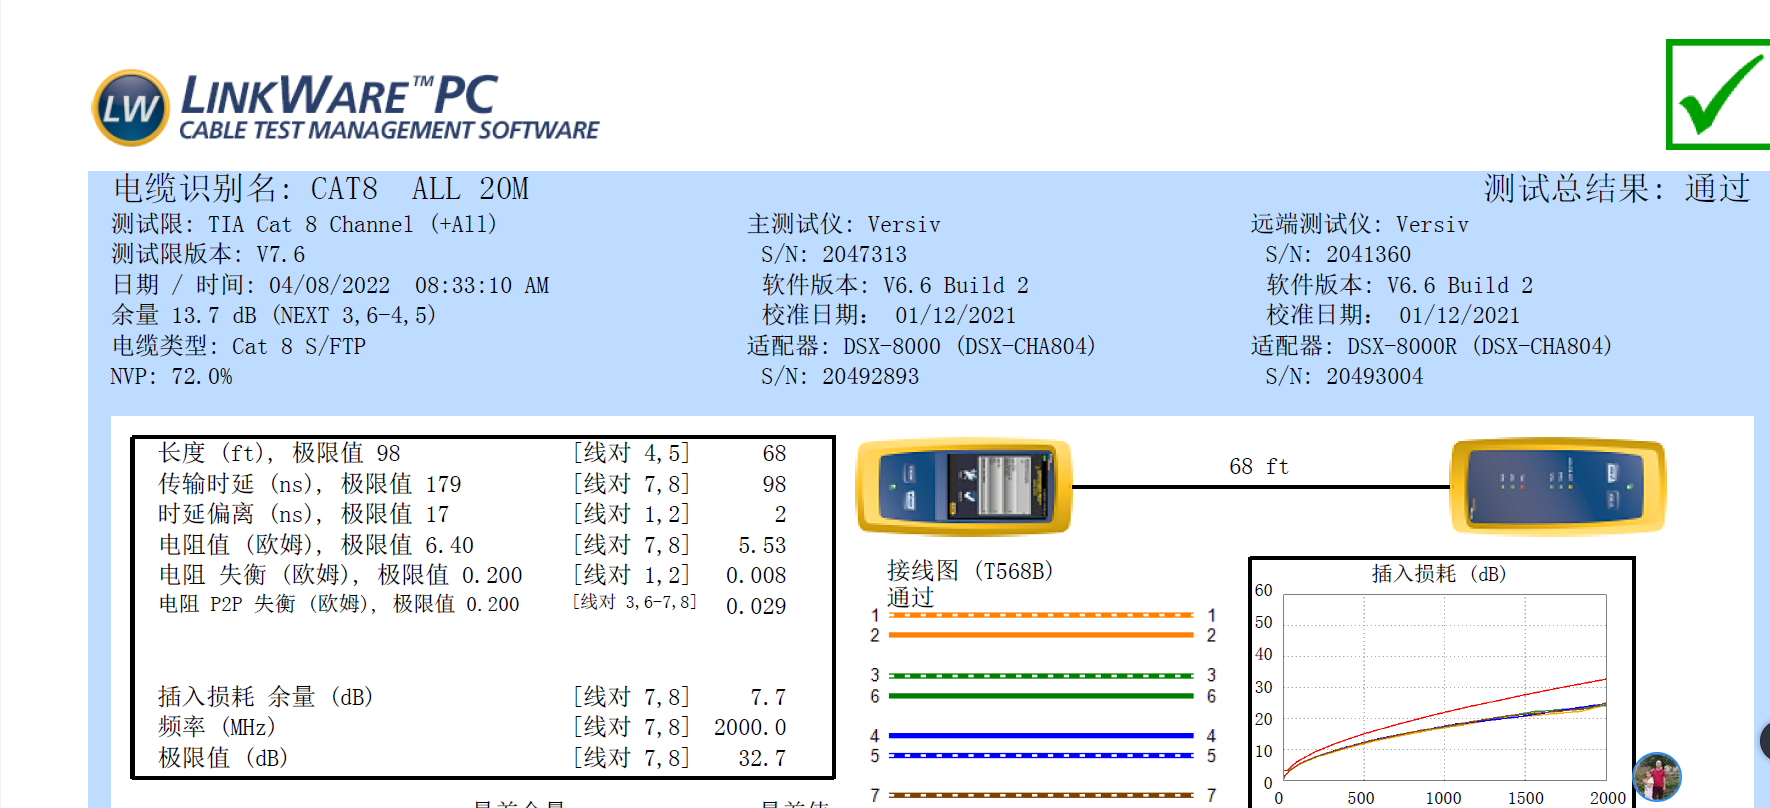The width and height of the screenshot is (1770, 808).
Task: Select the solid blue wire 4 line
Action: 1040,735
